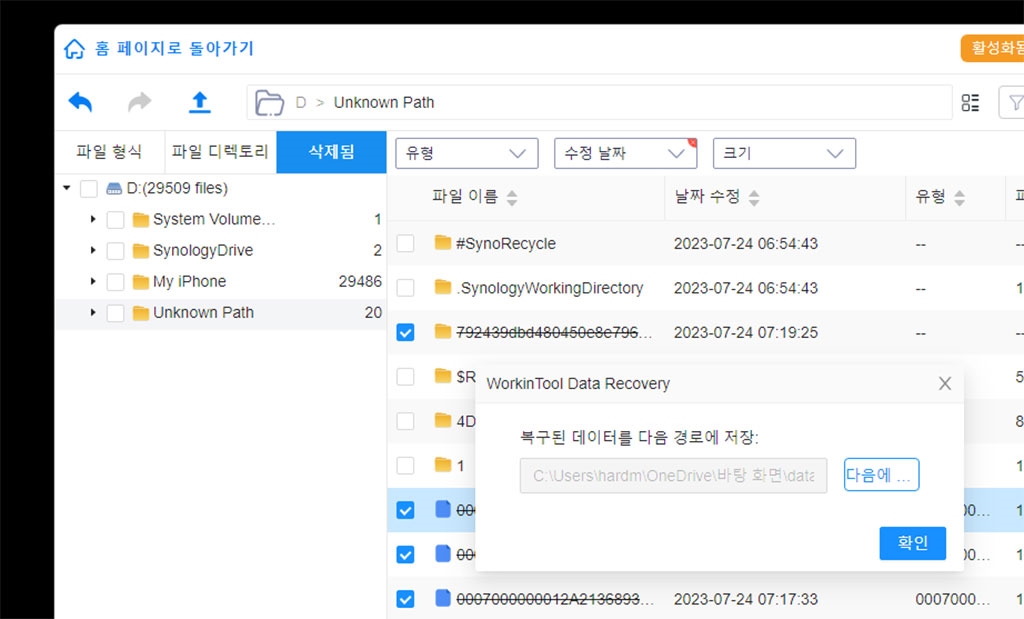The width and height of the screenshot is (1024, 619).
Task: Switch to the 파일 형식 tab
Action: (109, 152)
